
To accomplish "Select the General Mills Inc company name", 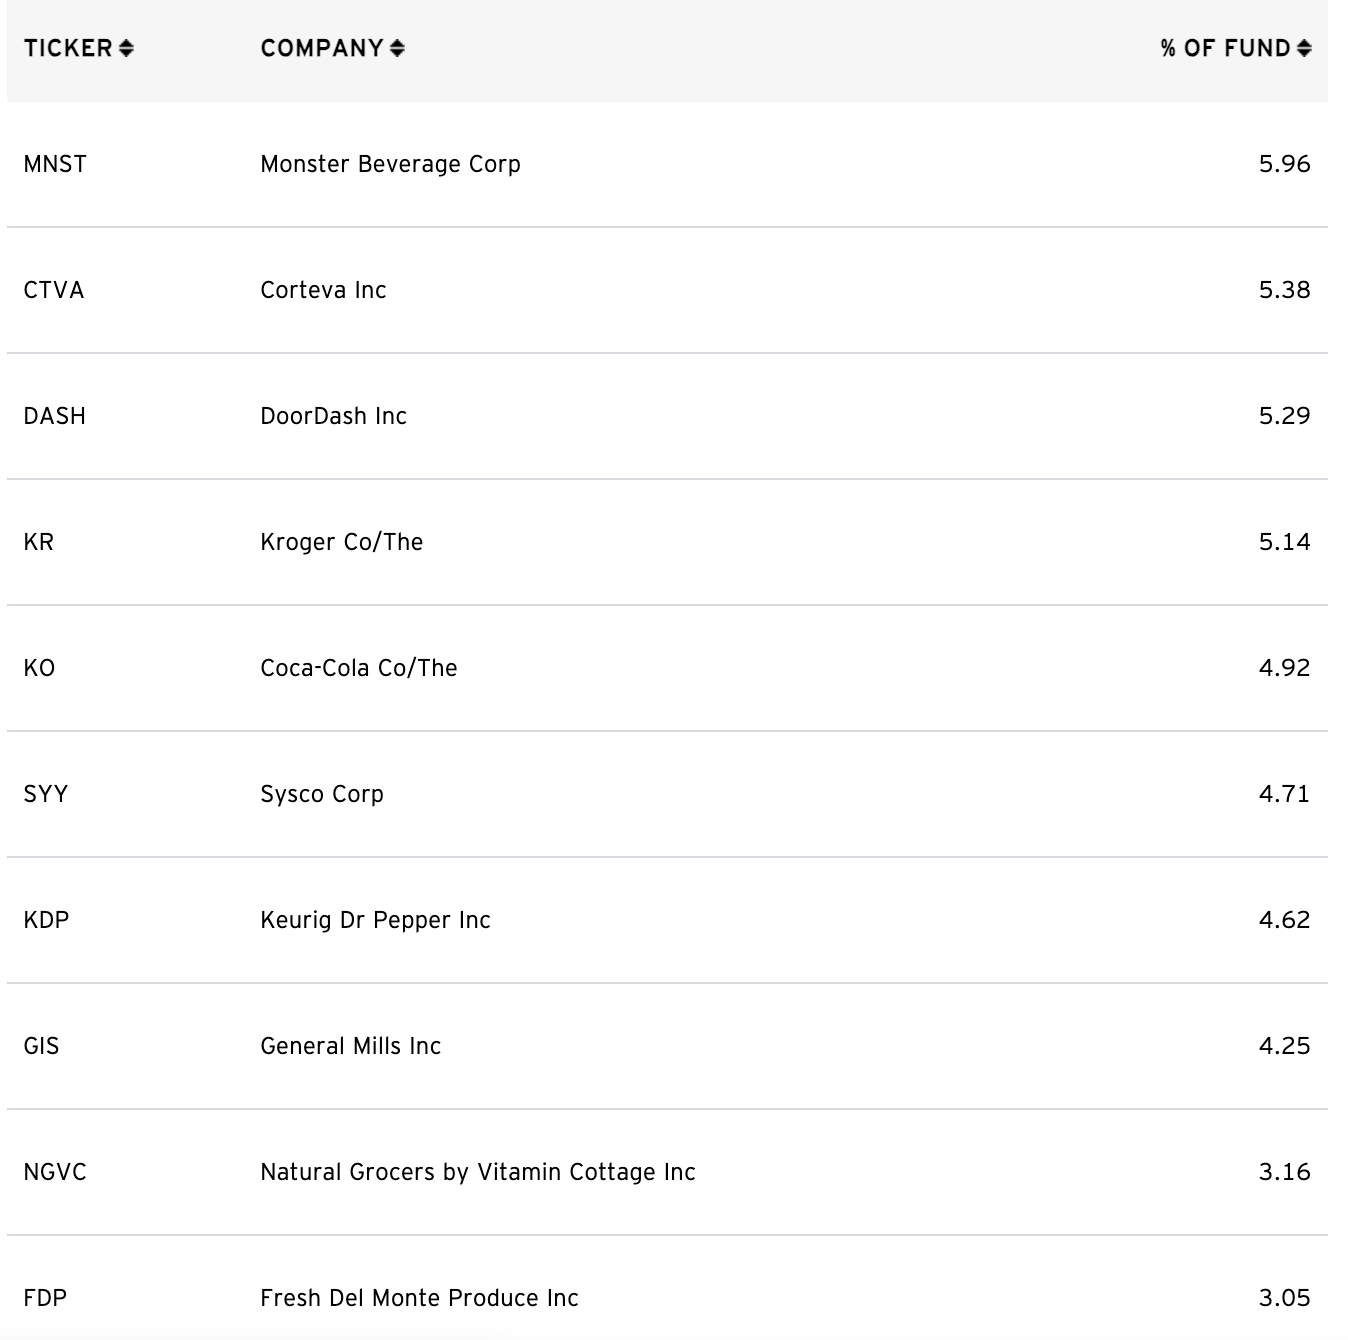I will coord(350,1046).
